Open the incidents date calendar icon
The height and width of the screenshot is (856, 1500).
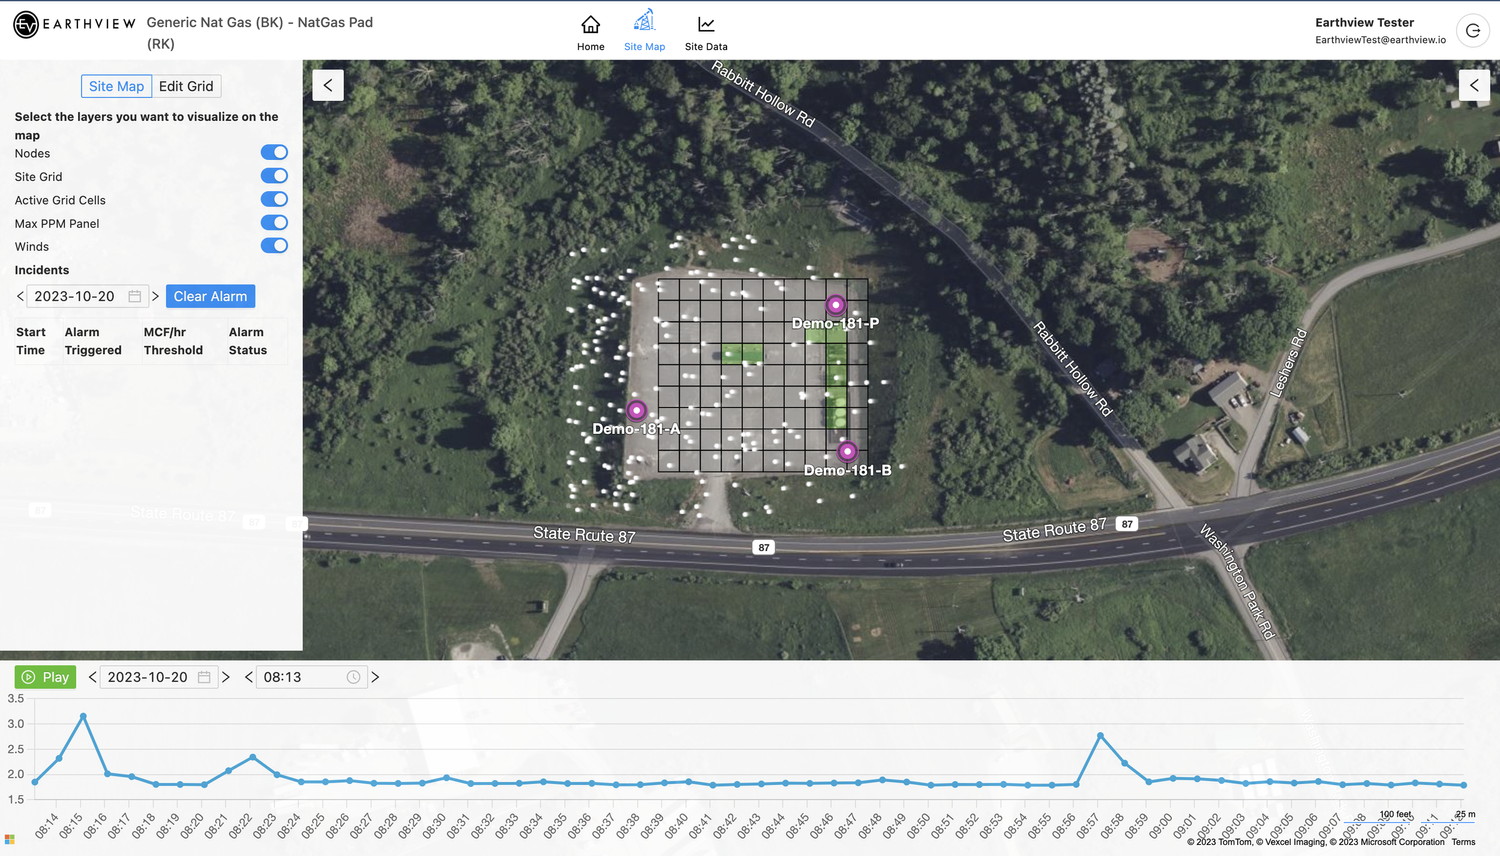pos(136,296)
